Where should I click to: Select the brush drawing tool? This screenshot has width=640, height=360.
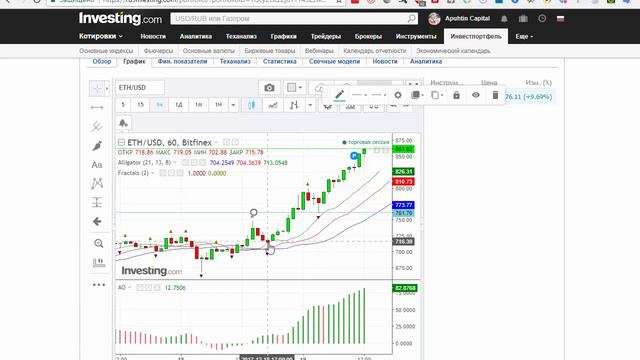click(97, 145)
